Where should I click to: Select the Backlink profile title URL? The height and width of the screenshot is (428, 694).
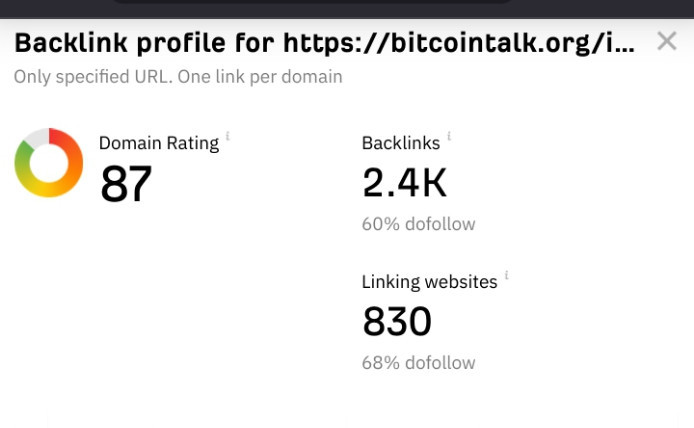tap(459, 43)
